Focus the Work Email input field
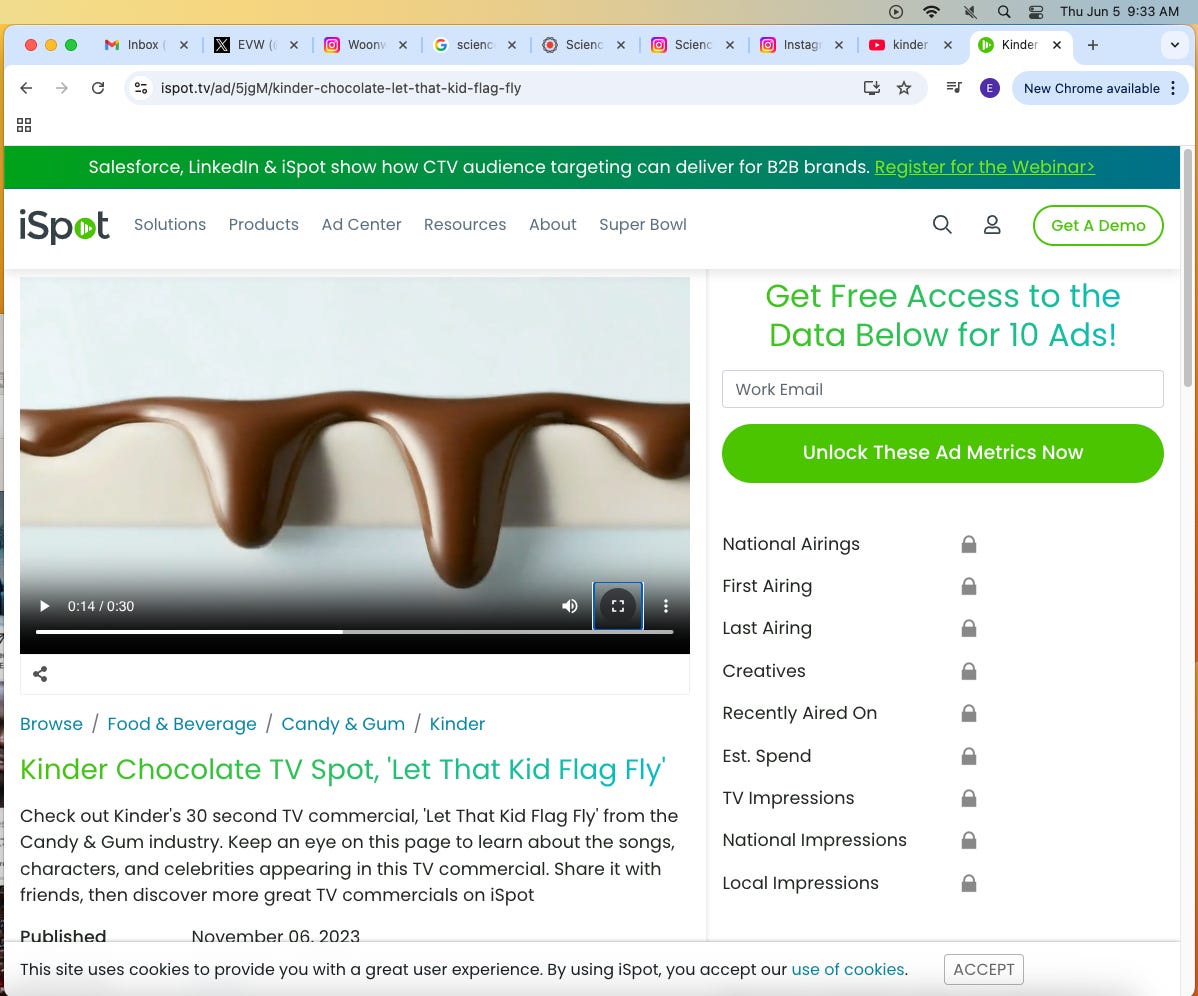 click(x=942, y=390)
